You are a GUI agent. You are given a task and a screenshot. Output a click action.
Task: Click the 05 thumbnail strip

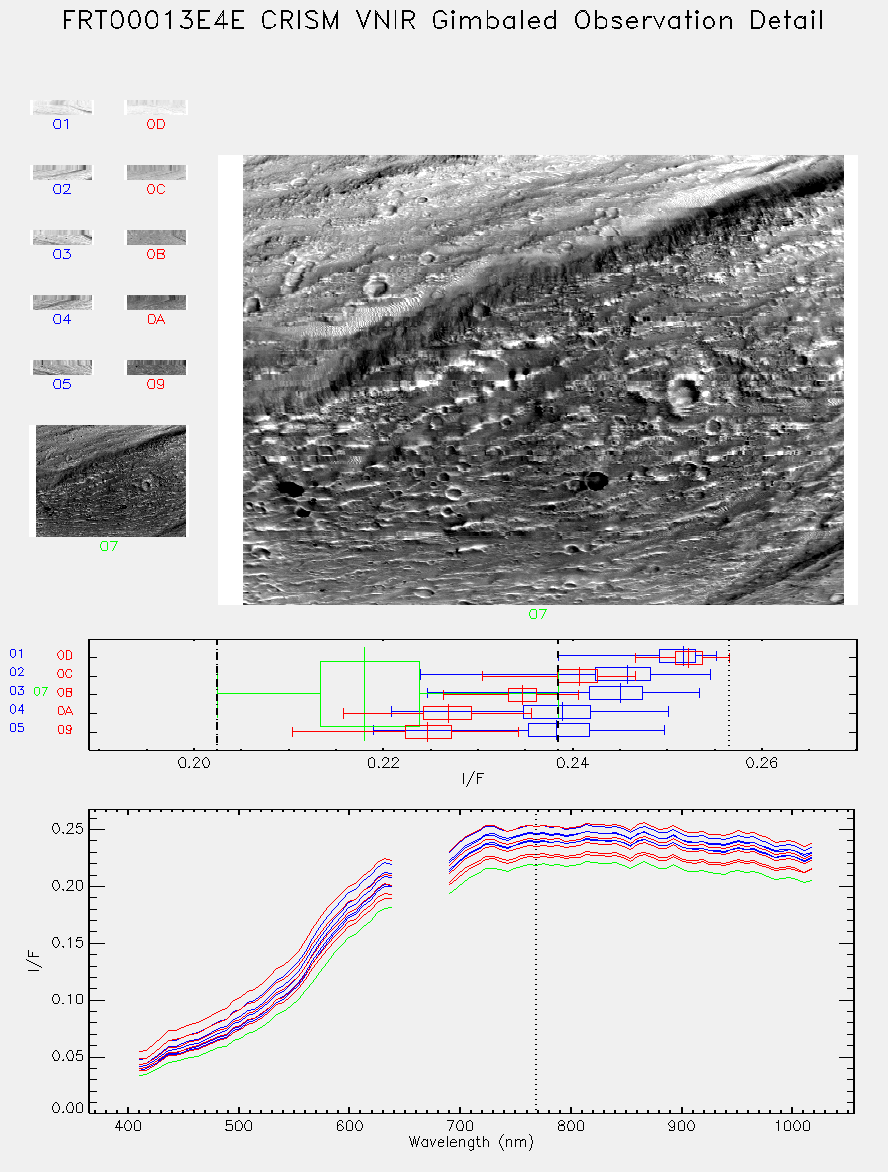(62, 368)
